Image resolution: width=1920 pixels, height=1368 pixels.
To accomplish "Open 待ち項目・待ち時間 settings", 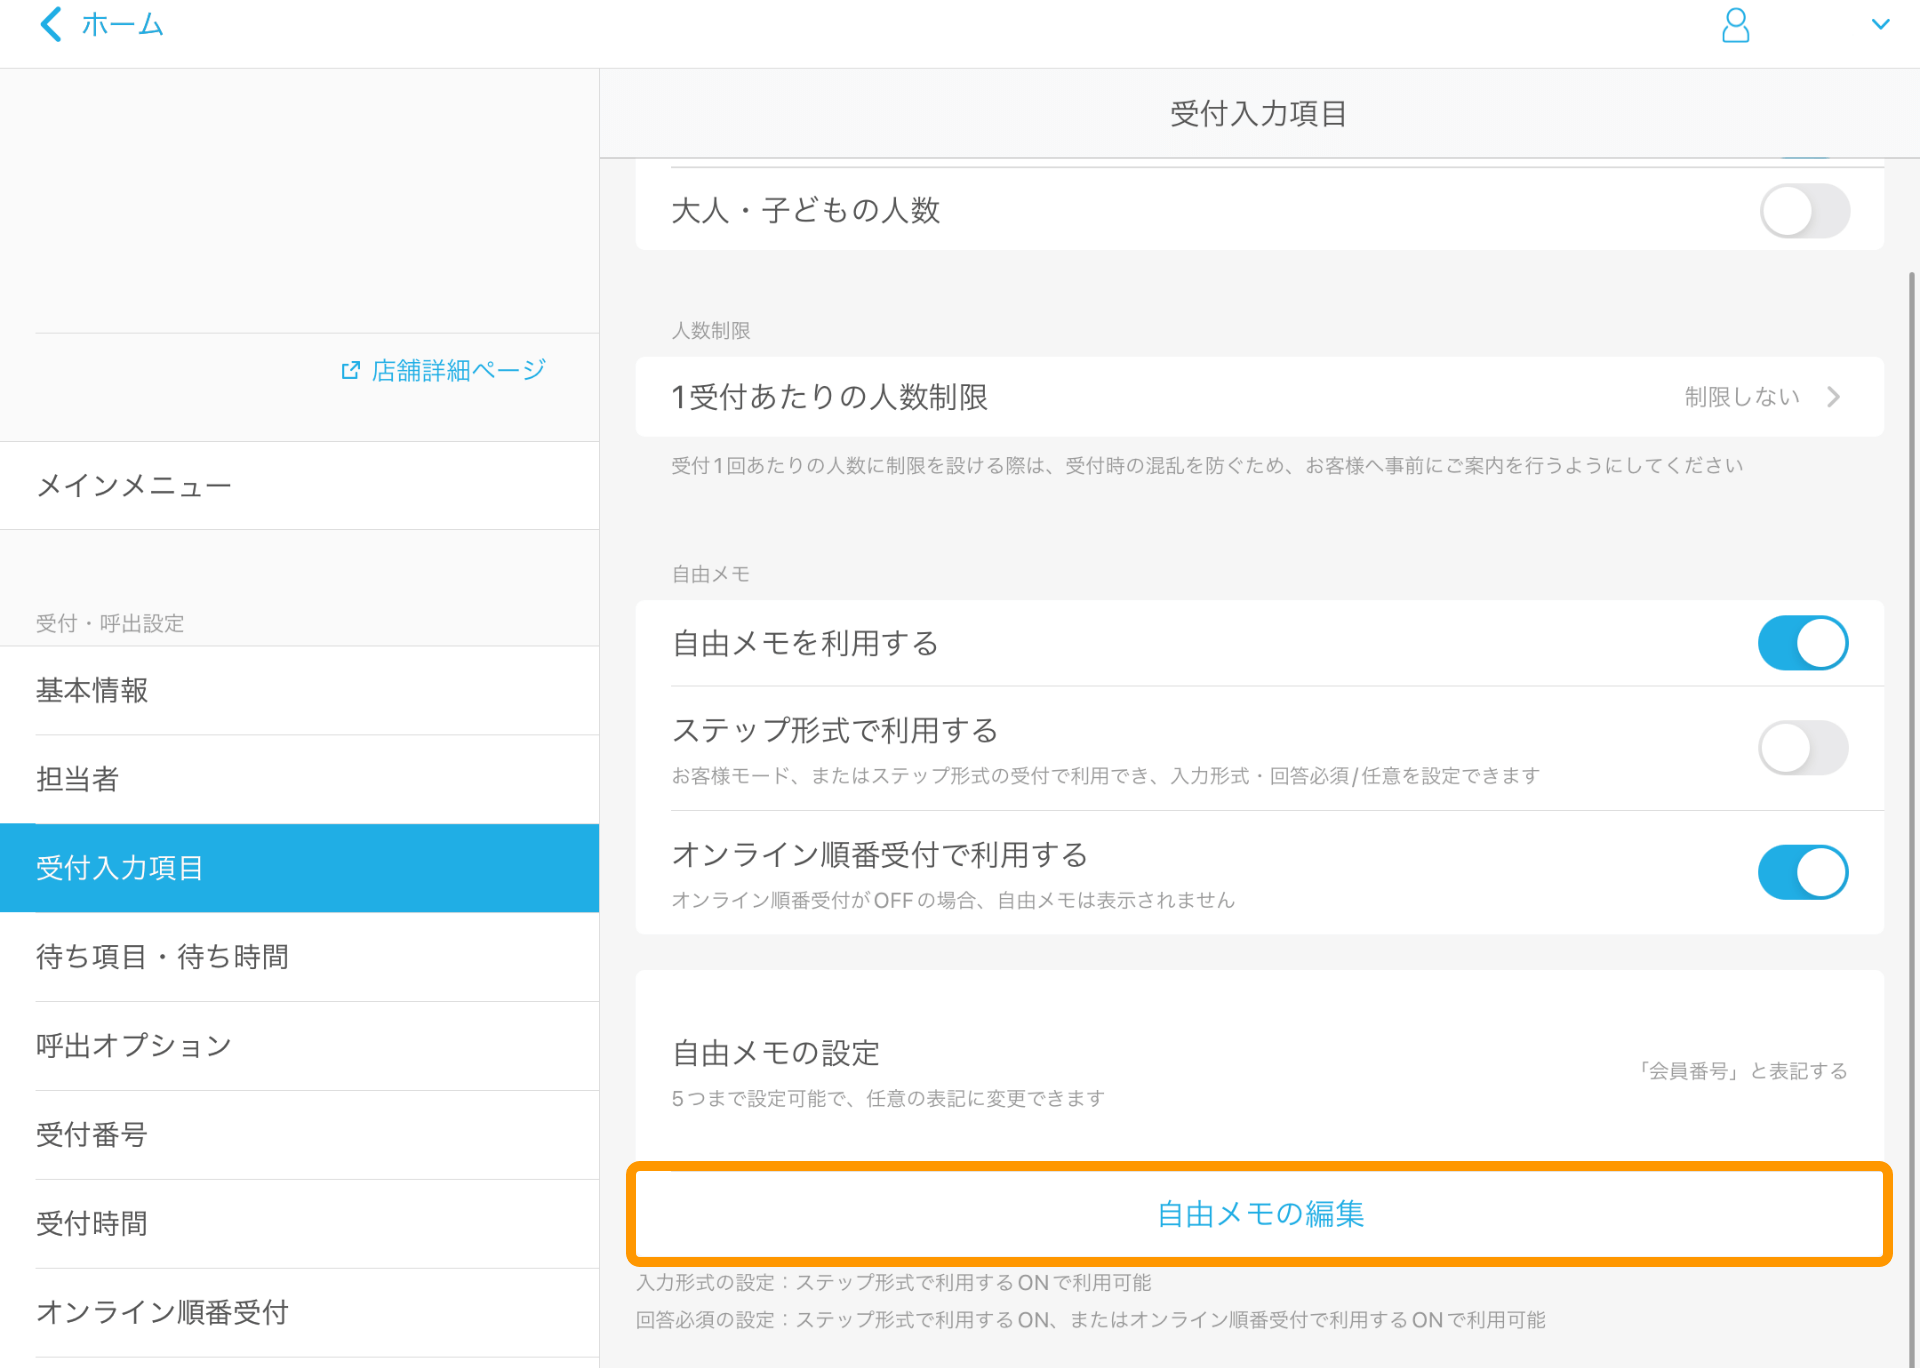I will 300,957.
